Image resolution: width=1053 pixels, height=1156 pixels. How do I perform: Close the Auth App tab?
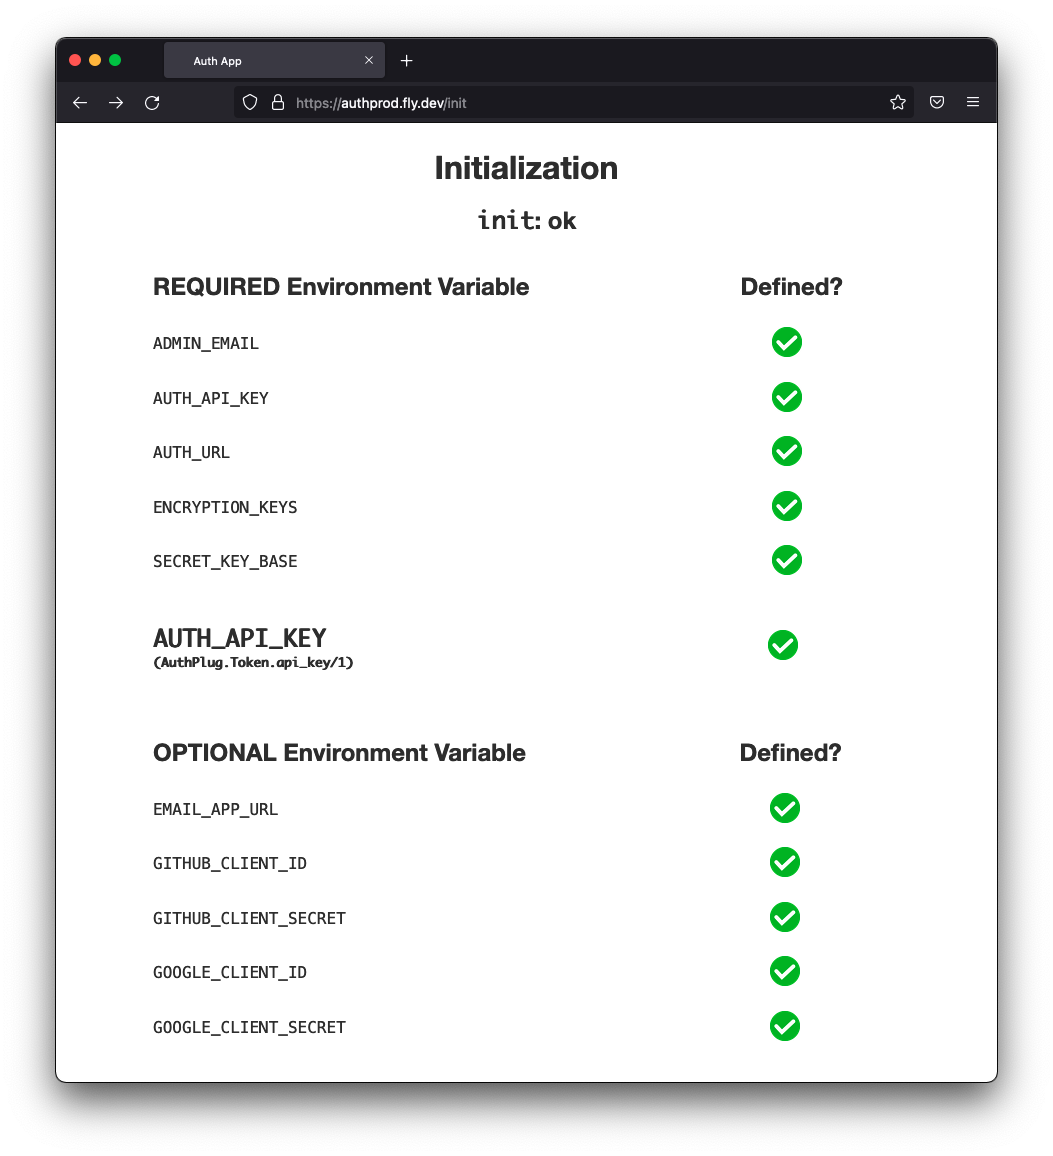point(369,61)
